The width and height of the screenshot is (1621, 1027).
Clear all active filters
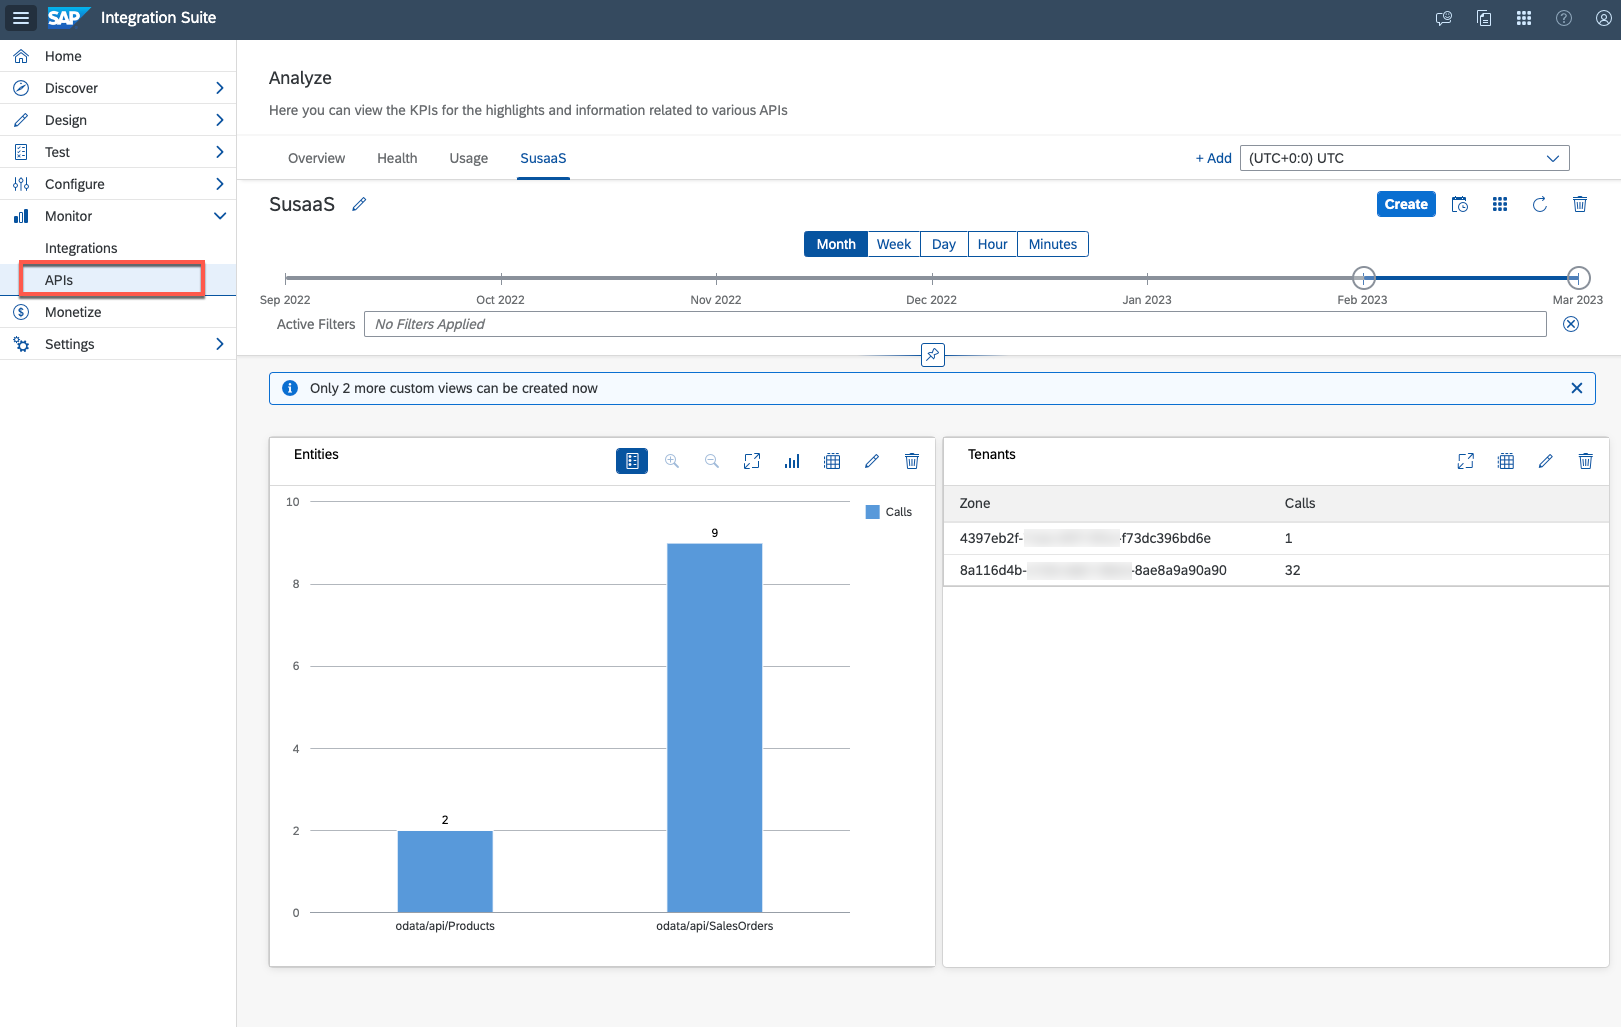click(x=1571, y=324)
